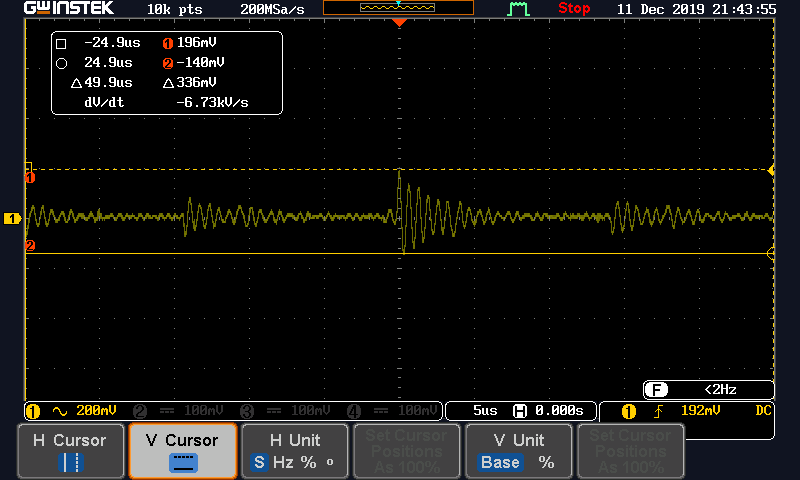Screen dimensions: 800x480
Task: Click the red cursor 1 badge in readout
Action: (168, 43)
